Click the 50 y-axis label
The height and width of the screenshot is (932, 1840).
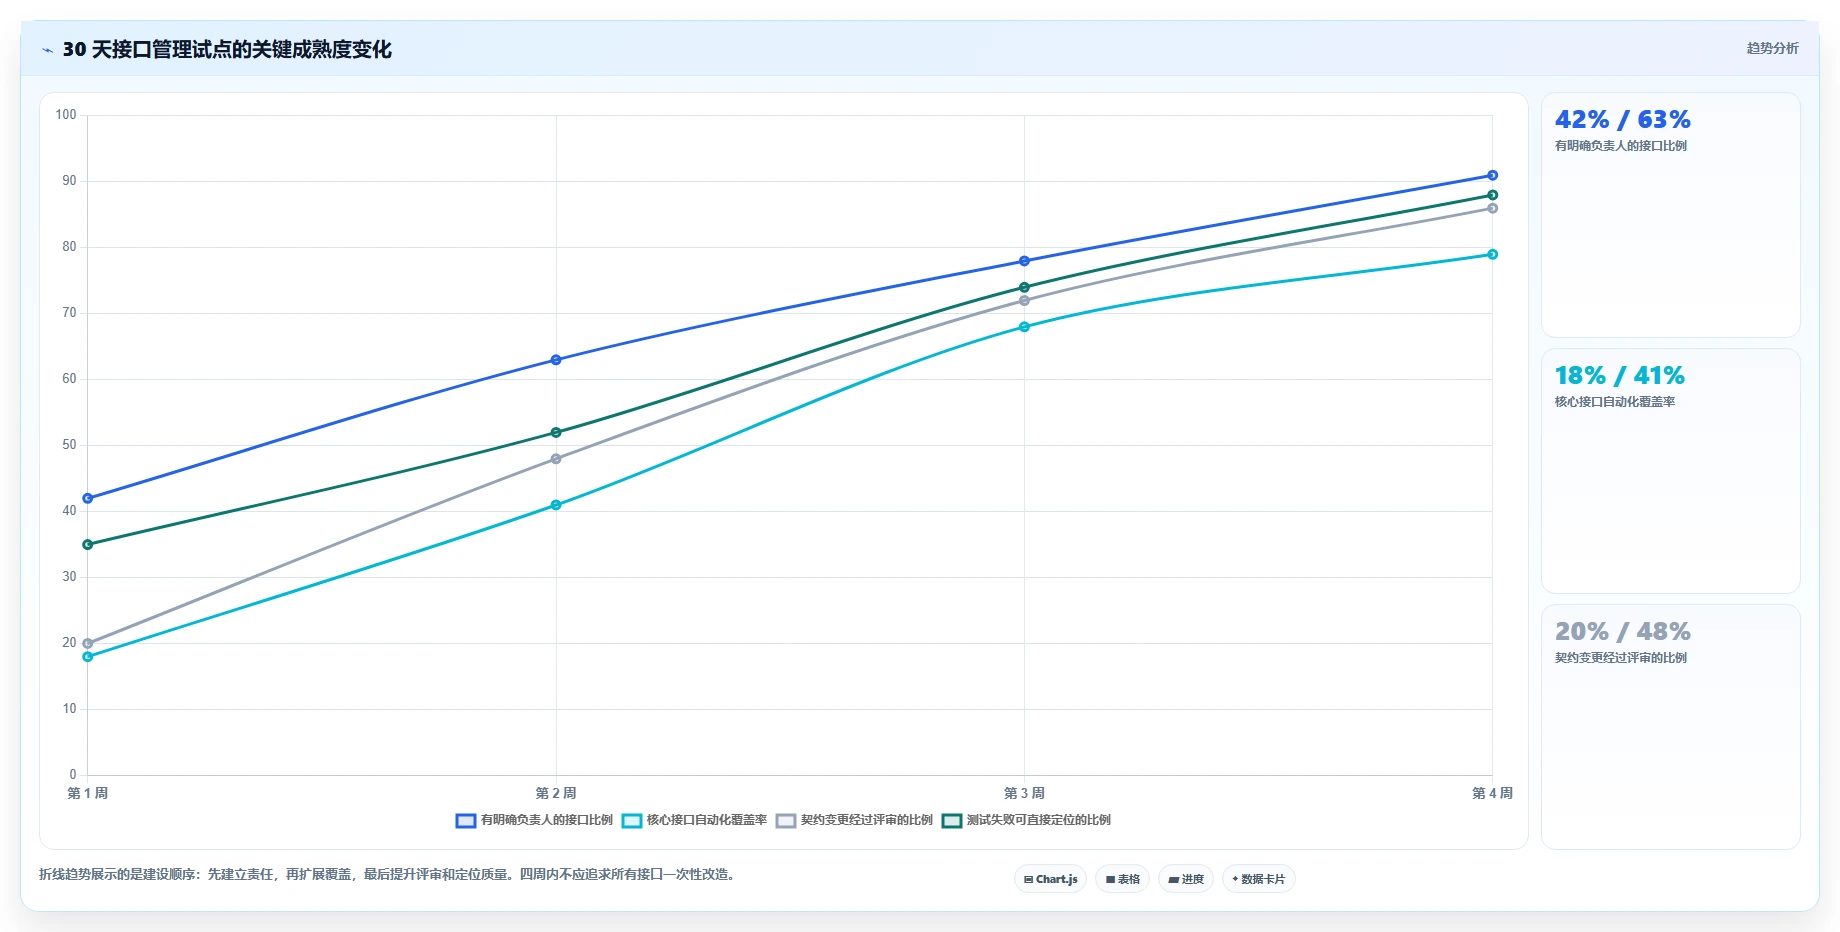[69, 445]
